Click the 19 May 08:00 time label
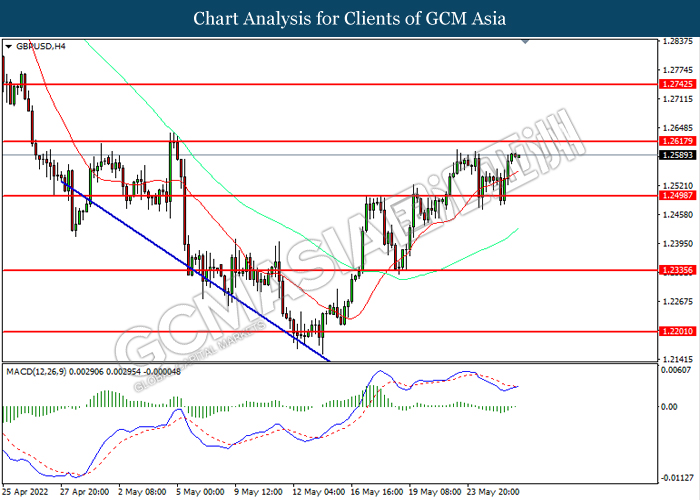Image resolution: width=700 pixels, height=500 pixels. 434,492
